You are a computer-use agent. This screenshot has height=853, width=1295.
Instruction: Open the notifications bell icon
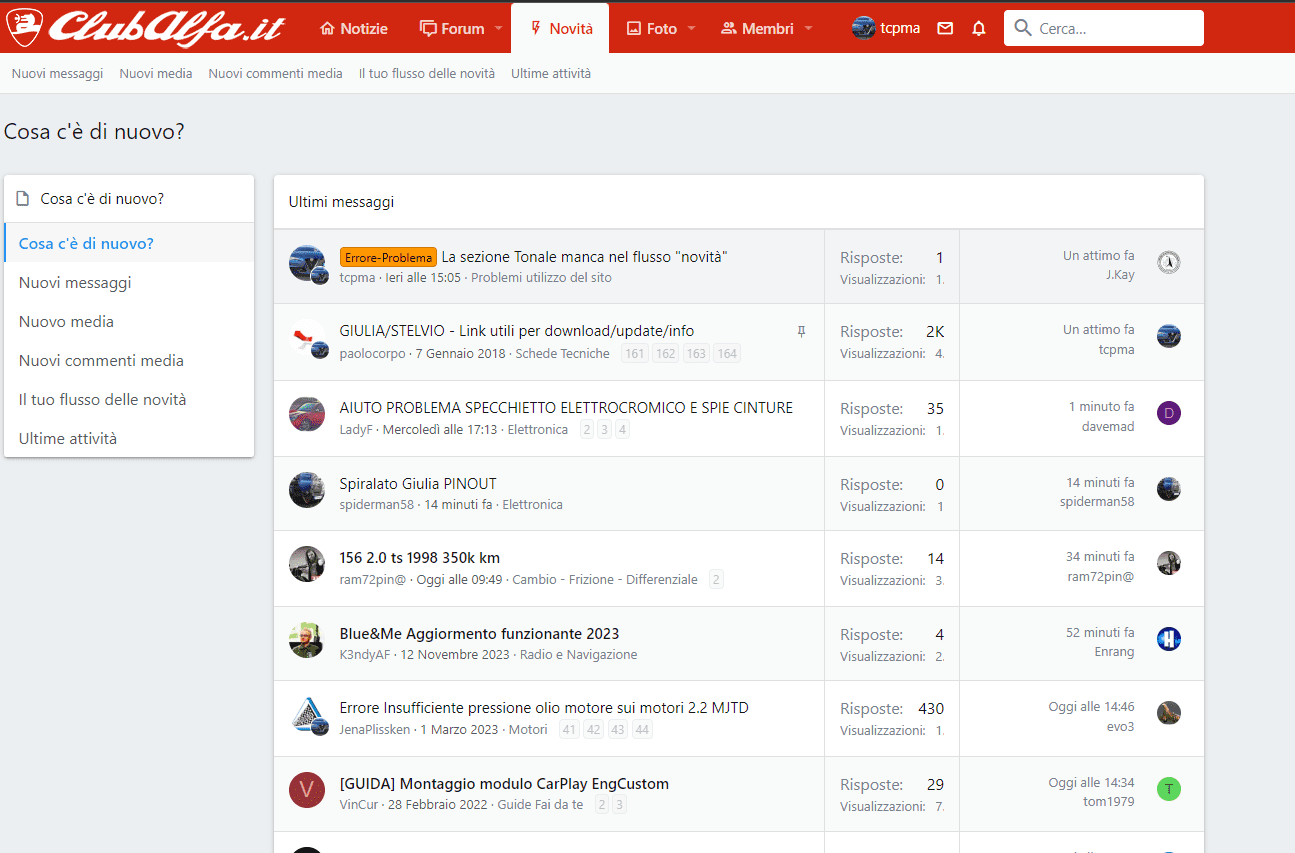(x=979, y=29)
